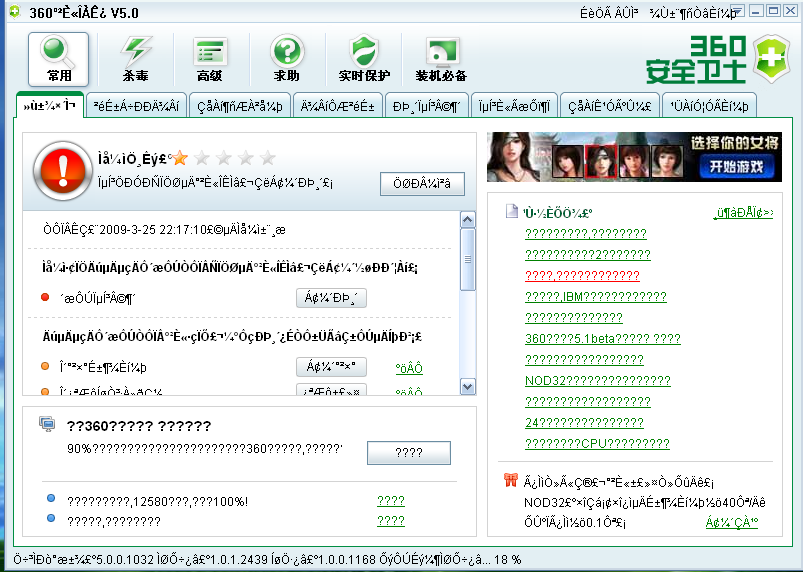Open the '360????5.1beta????? ????' news link
Viewport: 803px width, 572px height.
pyautogui.click(x=603, y=339)
